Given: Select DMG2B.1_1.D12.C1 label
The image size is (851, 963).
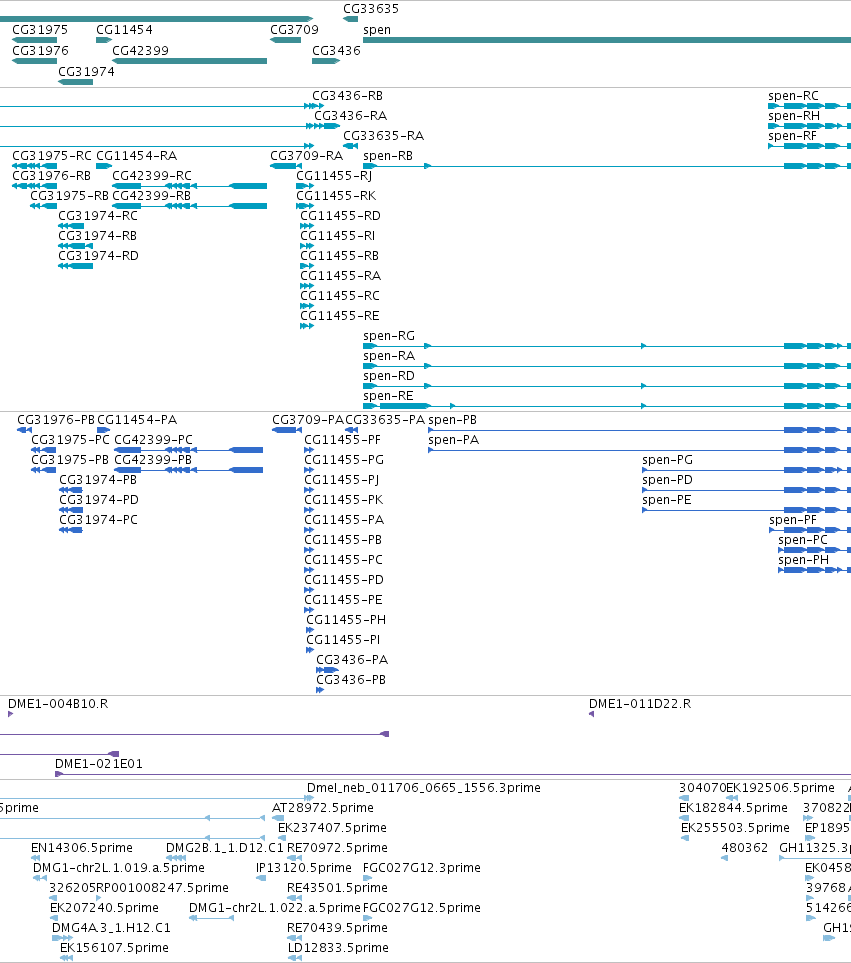Looking at the screenshot, I should coord(225,848).
